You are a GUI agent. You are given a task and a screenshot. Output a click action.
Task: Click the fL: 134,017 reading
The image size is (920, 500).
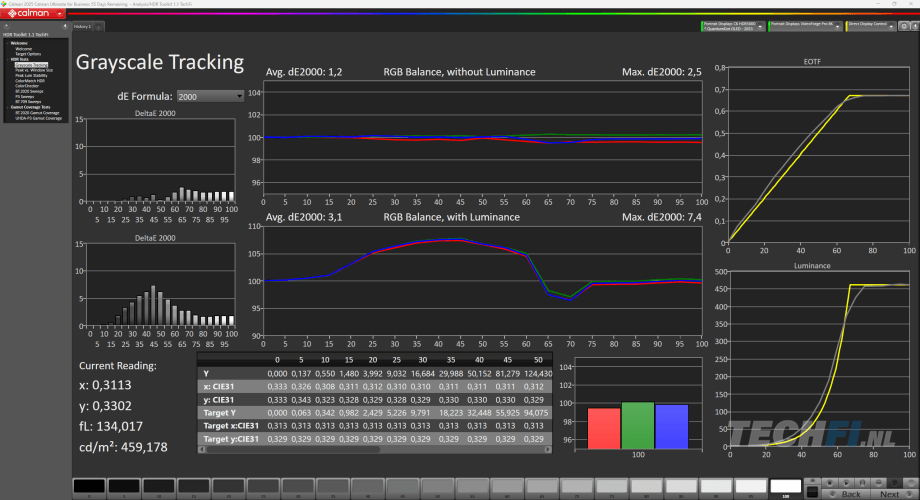point(111,427)
